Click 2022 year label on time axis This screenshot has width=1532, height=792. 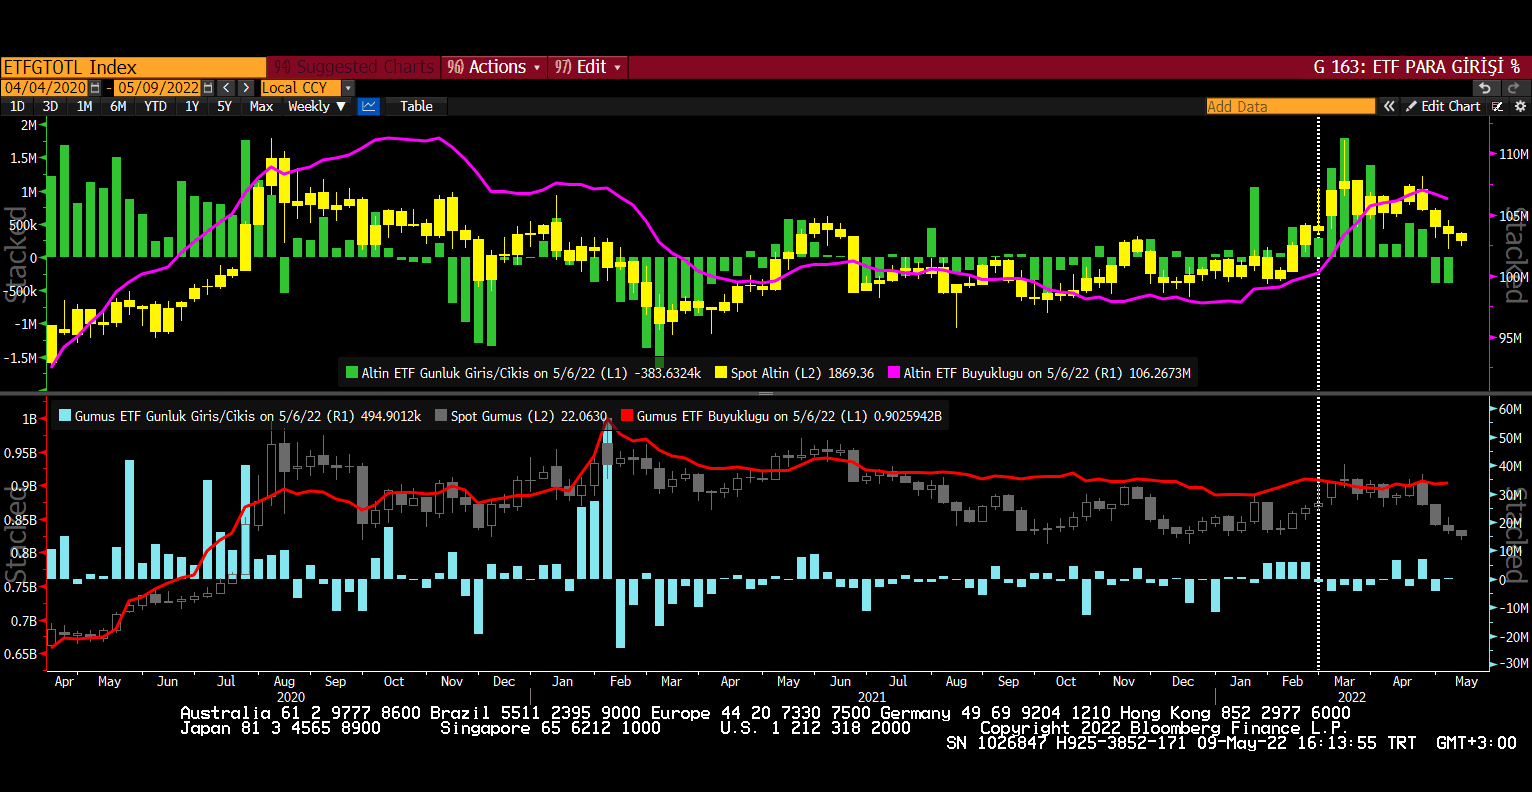pos(1351,697)
